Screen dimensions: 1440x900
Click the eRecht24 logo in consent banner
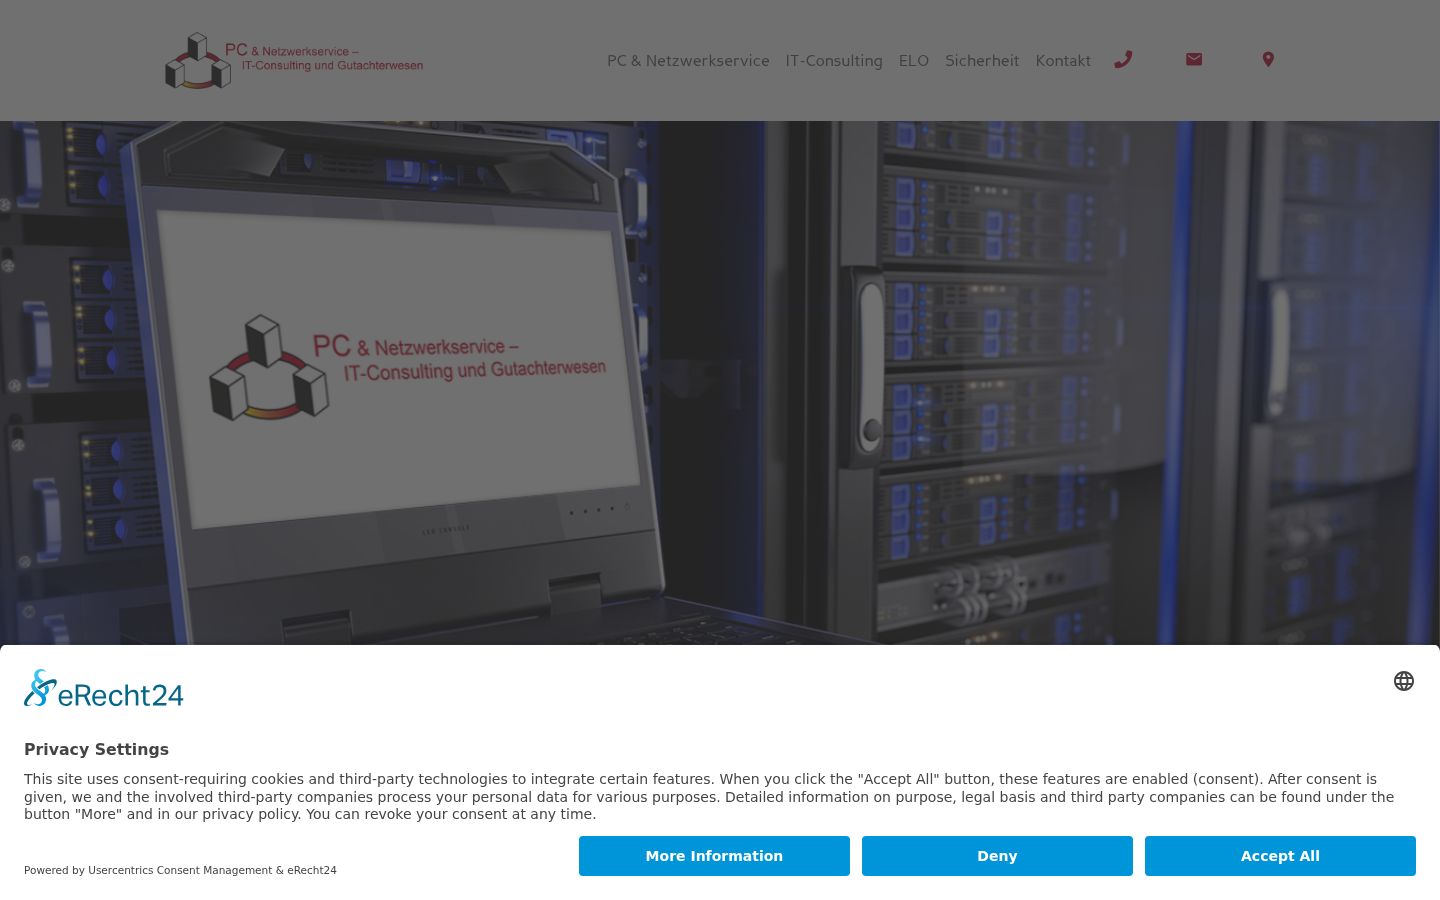click(x=104, y=689)
